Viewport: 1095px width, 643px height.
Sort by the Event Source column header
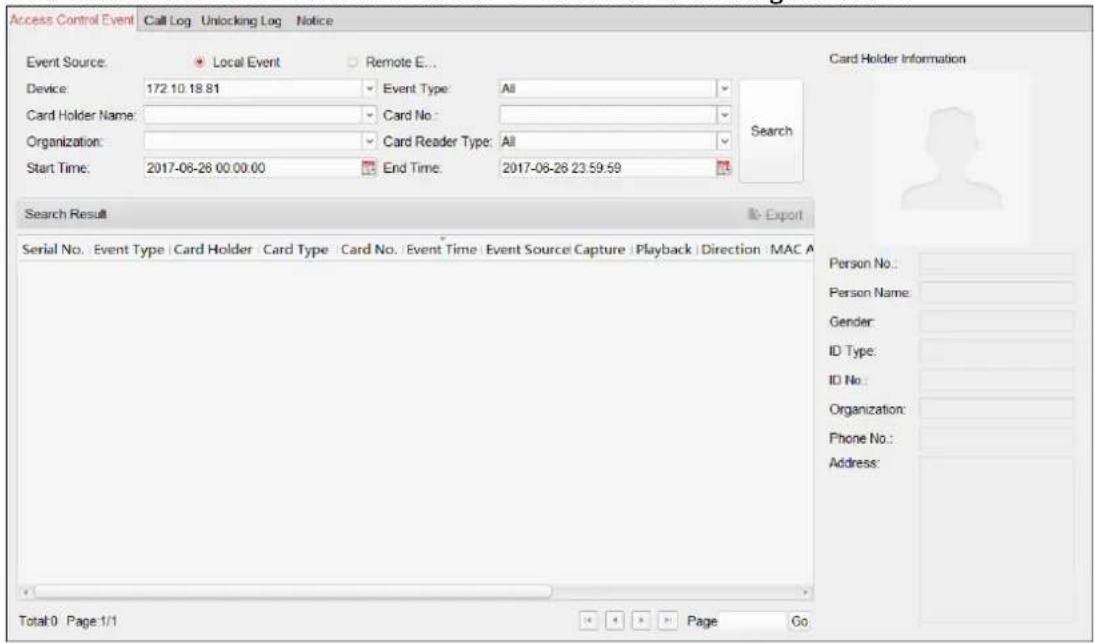click(528, 250)
